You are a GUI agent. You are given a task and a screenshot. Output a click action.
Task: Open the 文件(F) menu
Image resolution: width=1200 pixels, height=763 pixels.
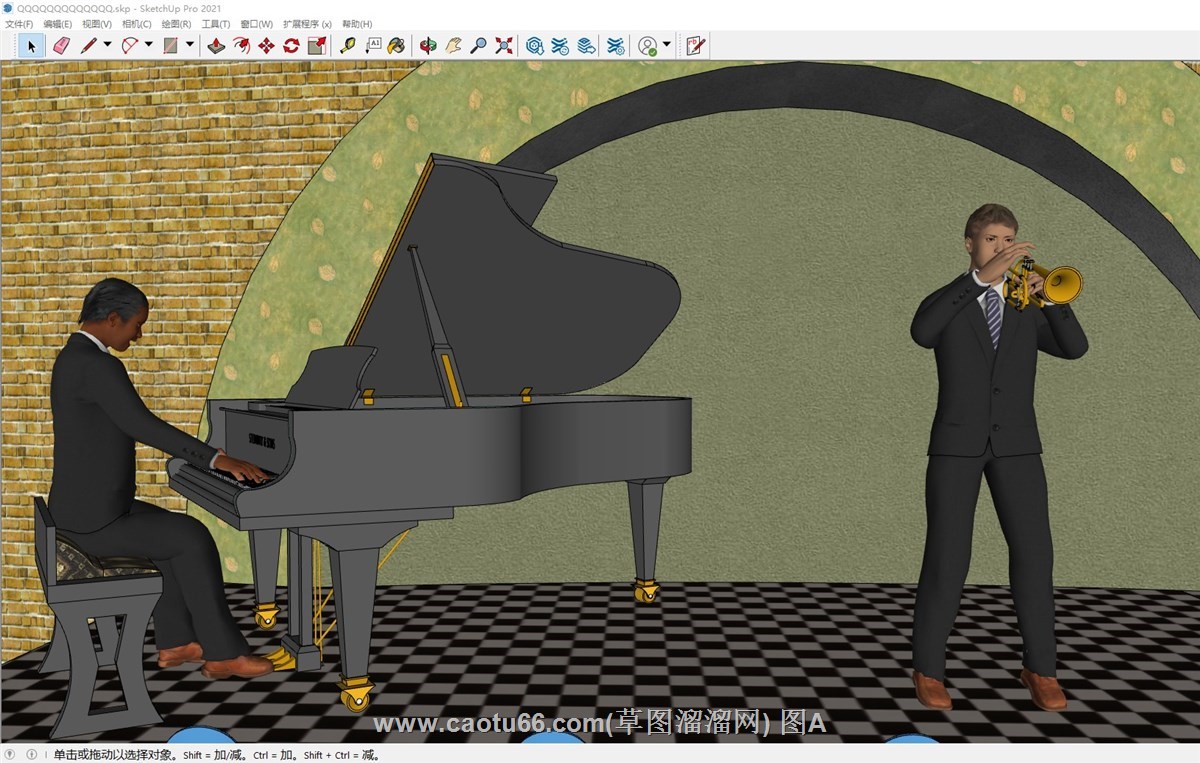point(19,24)
